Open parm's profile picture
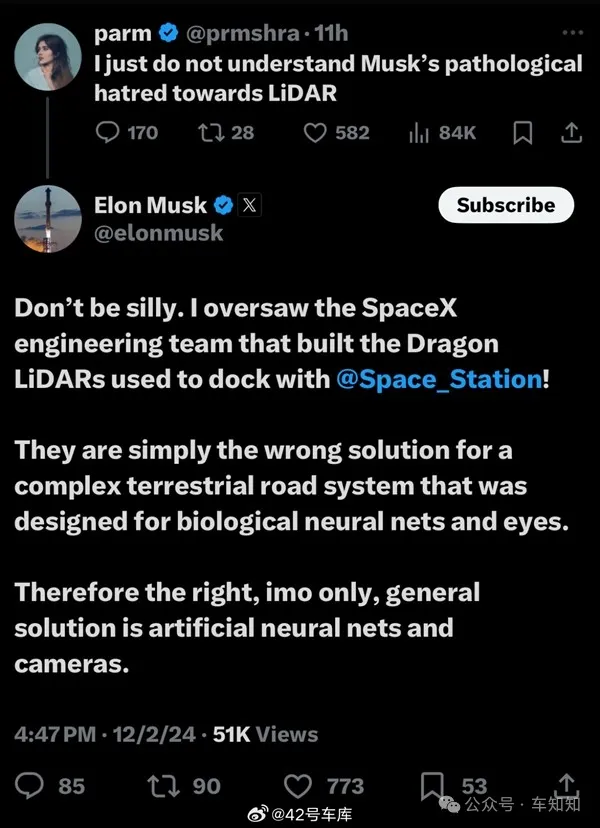 47,56
